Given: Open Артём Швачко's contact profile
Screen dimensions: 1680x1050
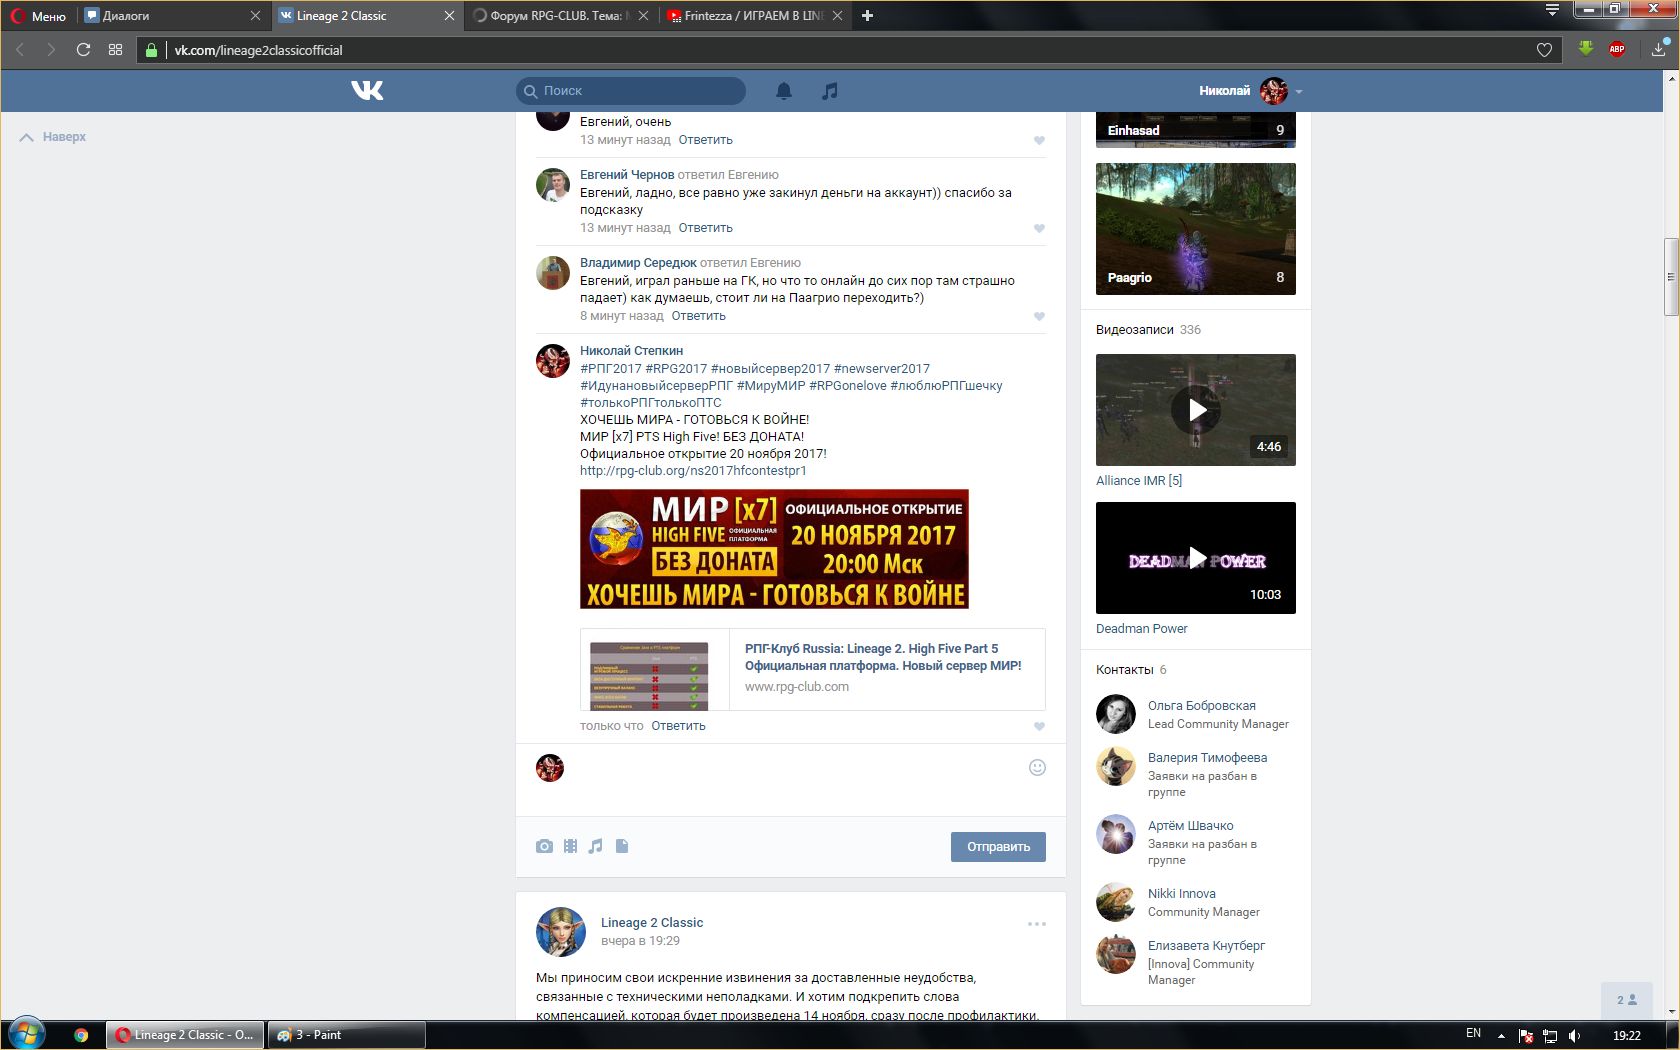Looking at the screenshot, I should point(1190,826).
